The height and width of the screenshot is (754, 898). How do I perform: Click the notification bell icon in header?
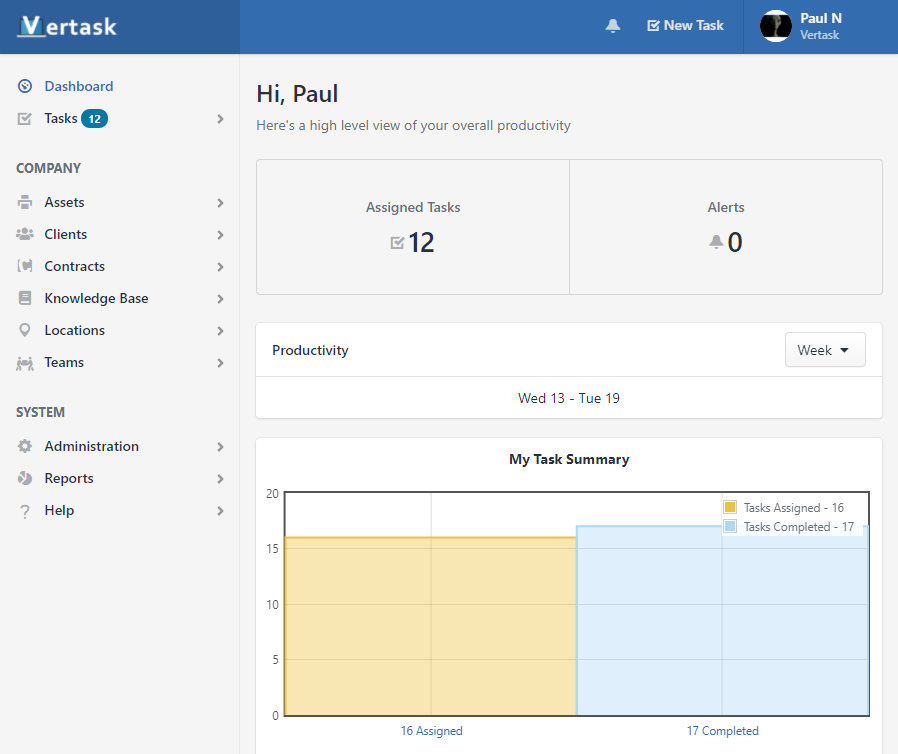tap(613, 26)
